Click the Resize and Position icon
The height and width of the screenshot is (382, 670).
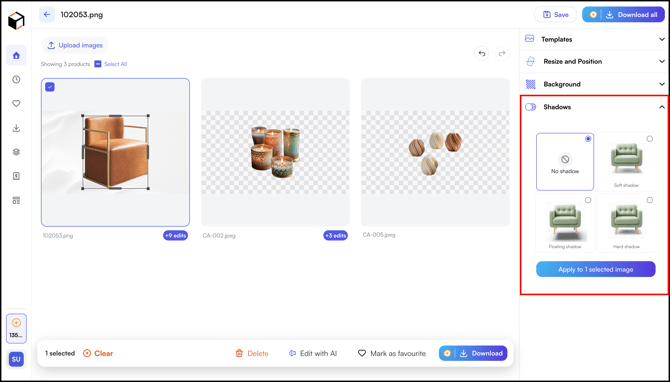click(x=530, y=61)
